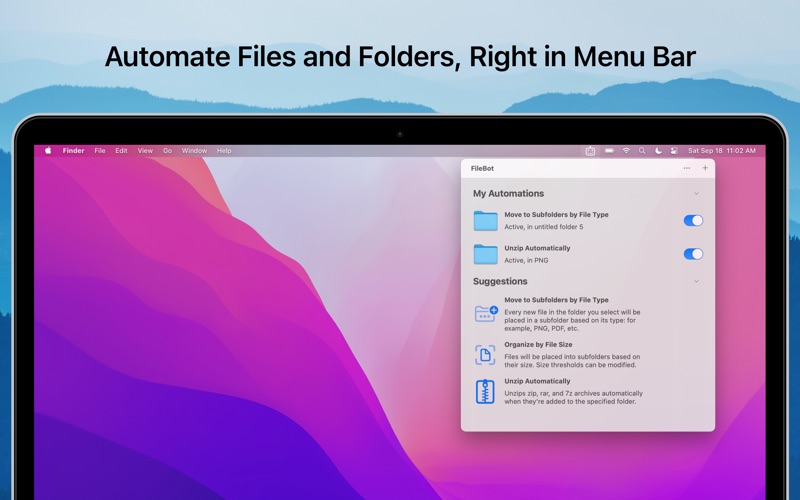Open Spotlight search icon

click(x=642, y=151)
